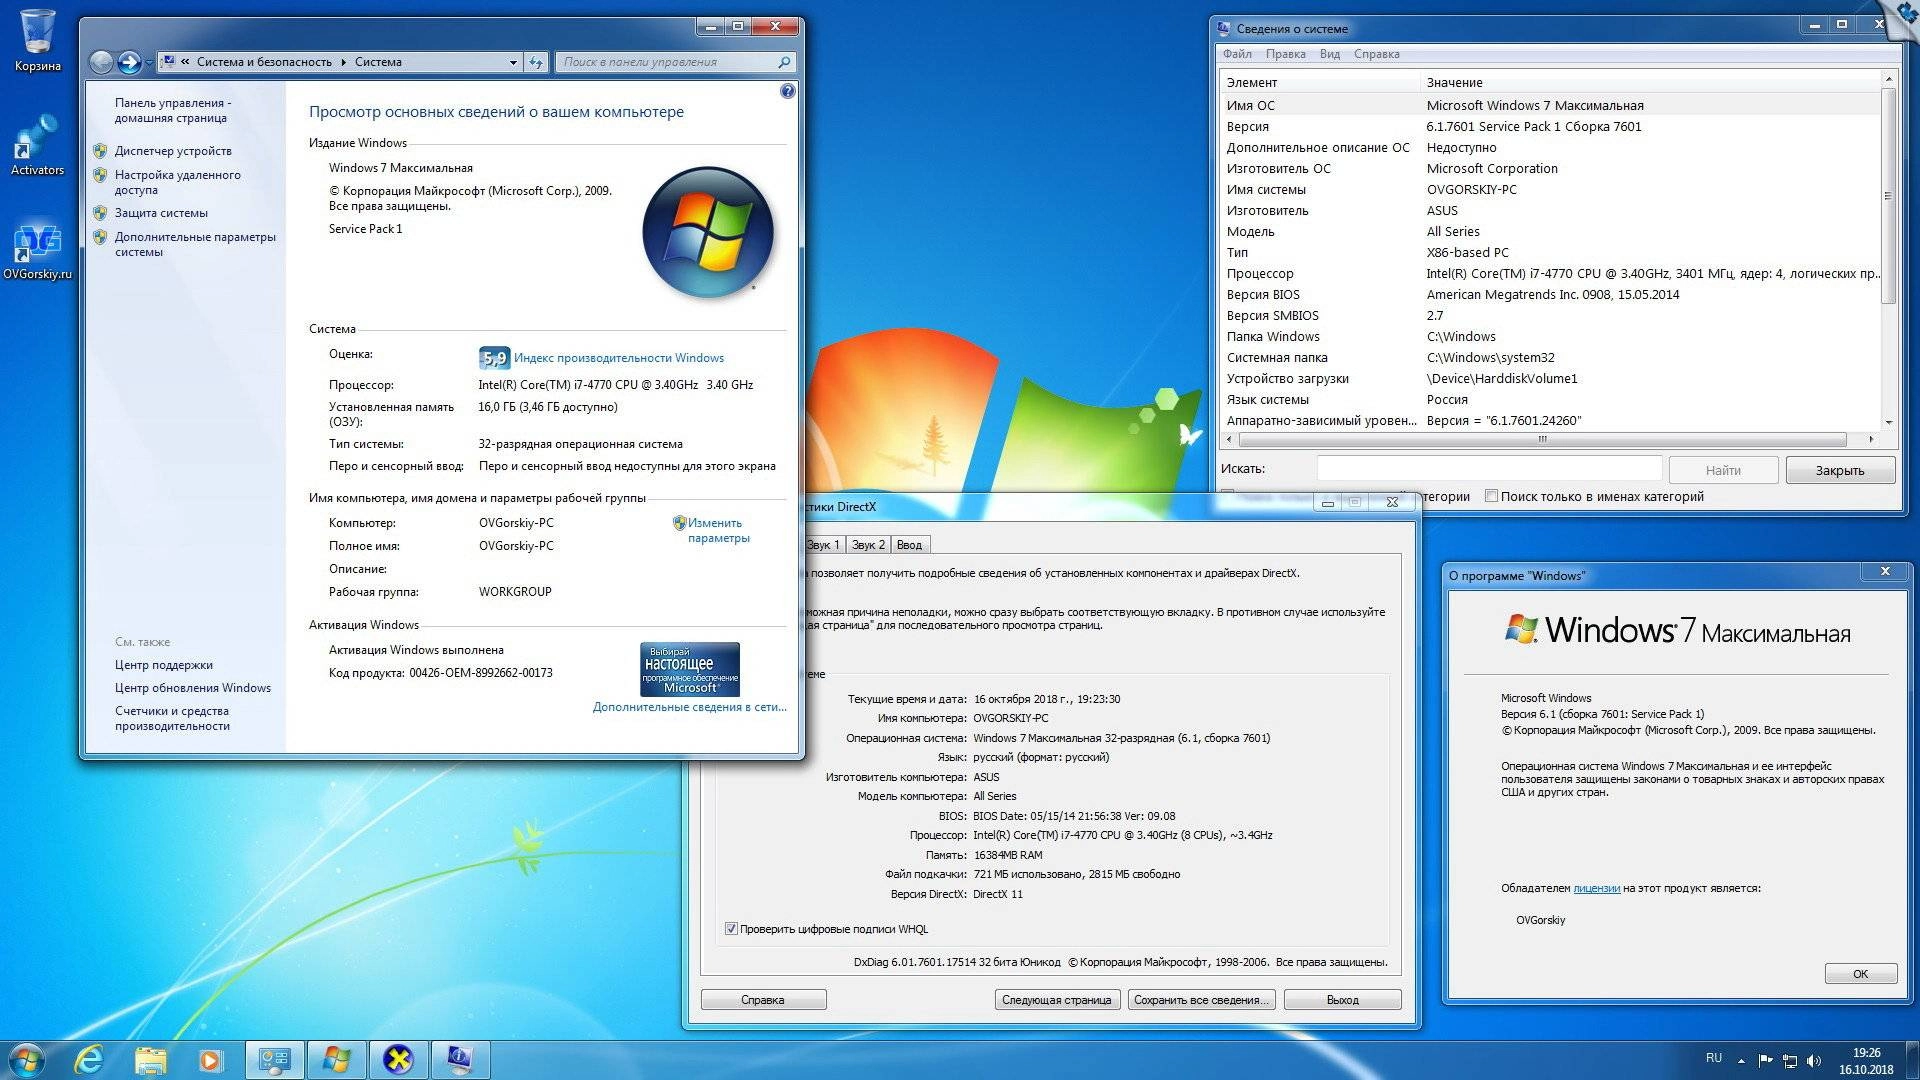Switch to System Information taskbar button
Screen dimensions: 1920x1080
460,1060
